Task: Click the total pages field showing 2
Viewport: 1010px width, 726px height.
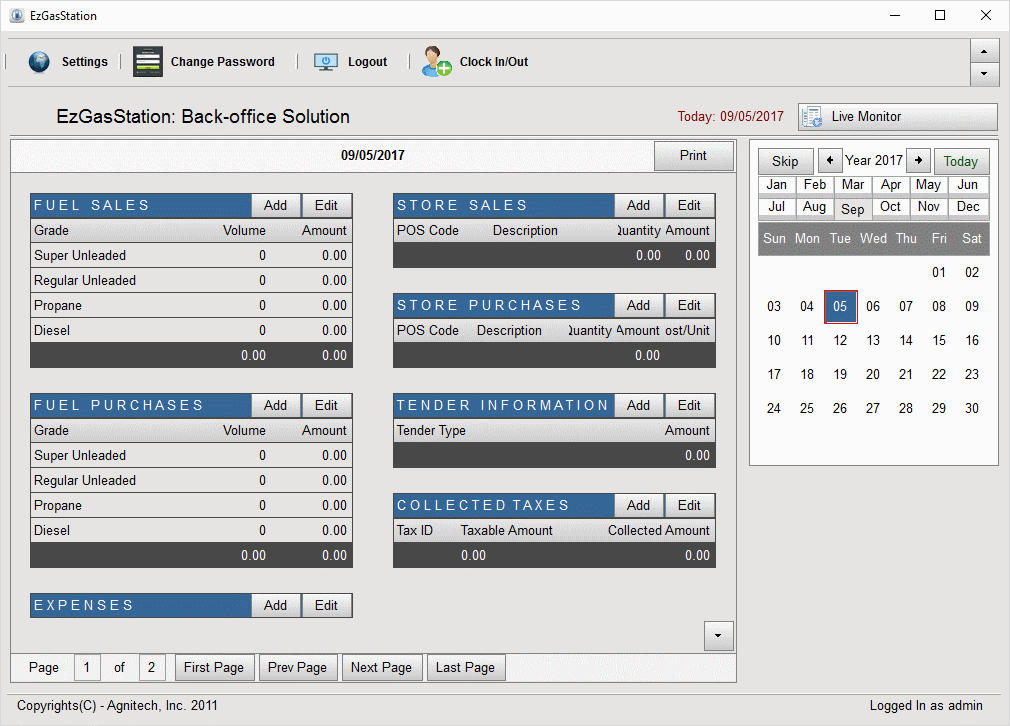Action: [x=152, y=668]
